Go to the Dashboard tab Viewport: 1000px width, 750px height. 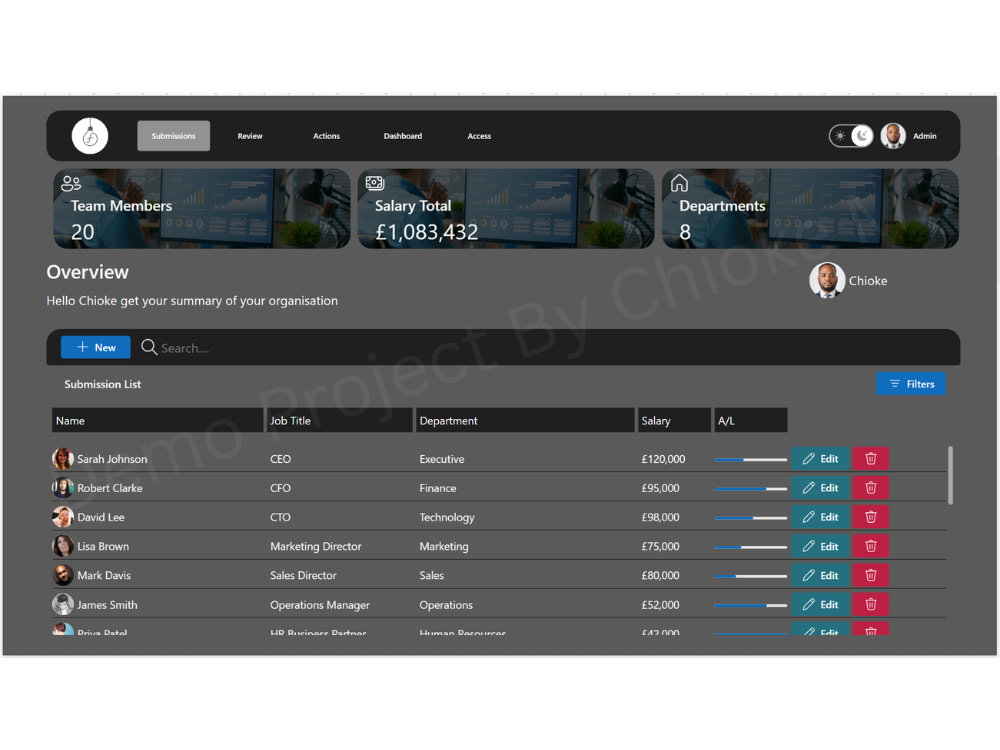(x=402, y=136)
